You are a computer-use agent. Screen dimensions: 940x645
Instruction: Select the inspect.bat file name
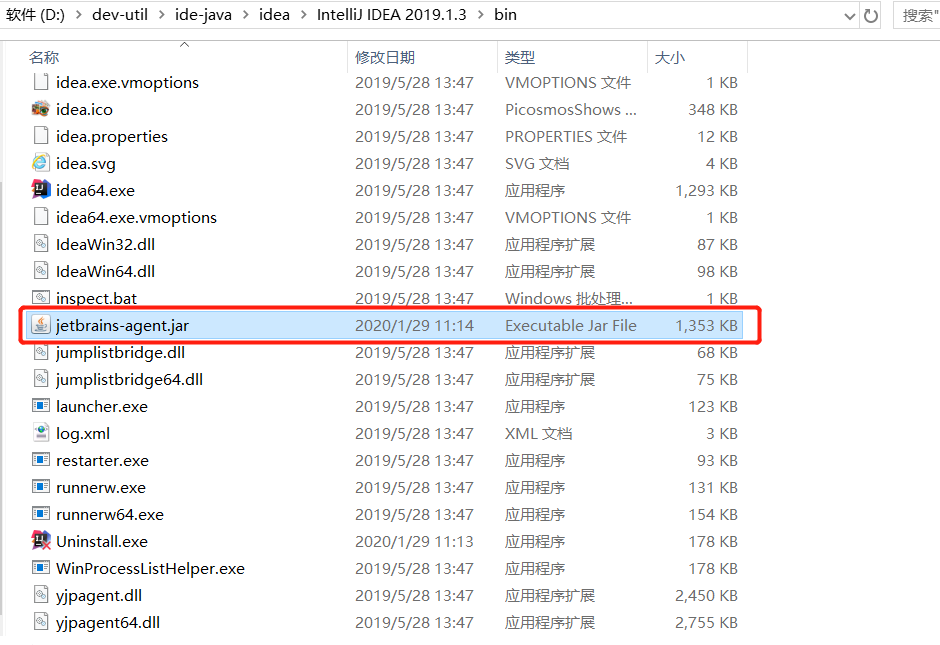[x=96, y=299]
